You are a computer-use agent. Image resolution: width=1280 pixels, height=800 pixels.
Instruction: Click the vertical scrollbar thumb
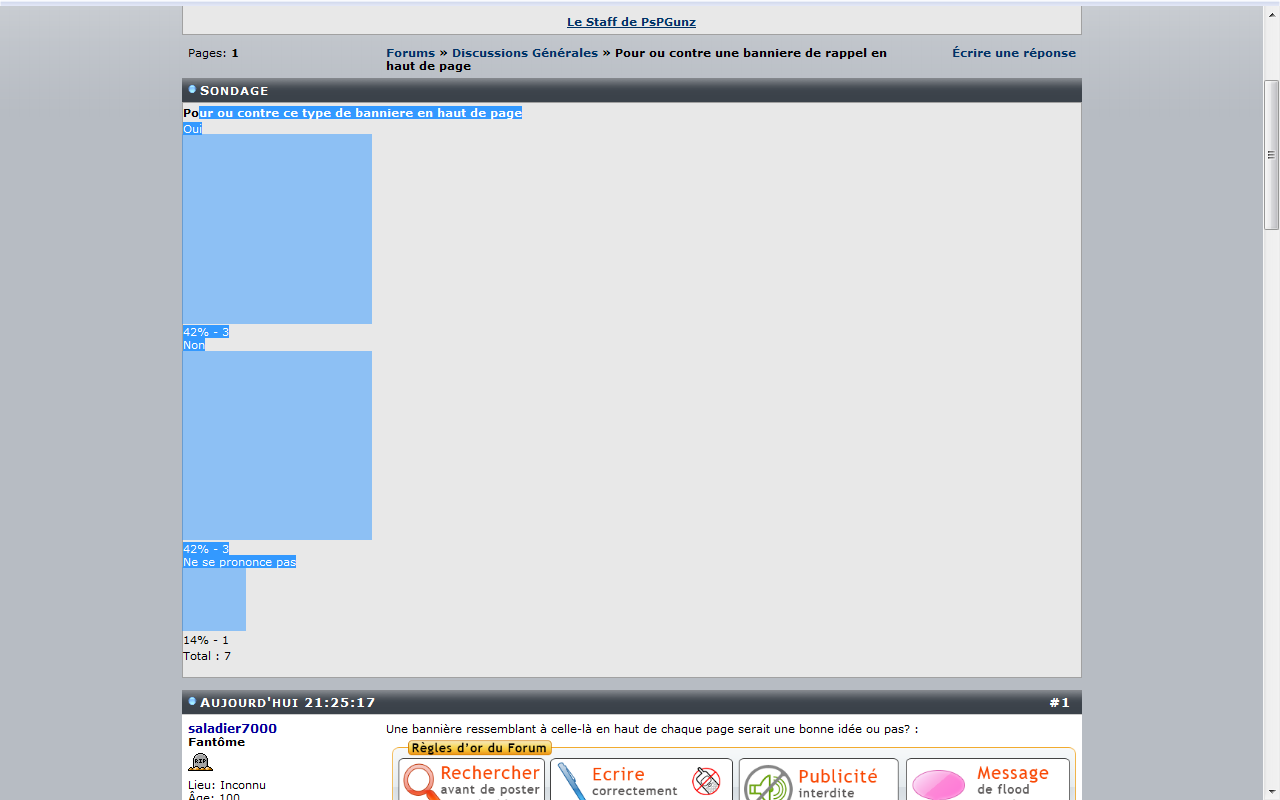tap(1271, 155)
